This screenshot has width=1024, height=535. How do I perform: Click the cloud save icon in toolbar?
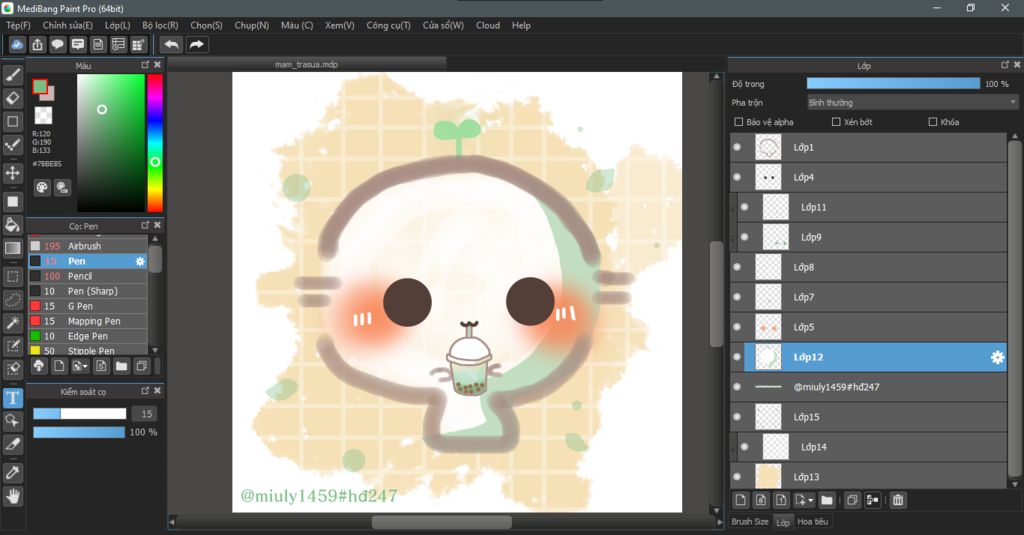point(17,44)
